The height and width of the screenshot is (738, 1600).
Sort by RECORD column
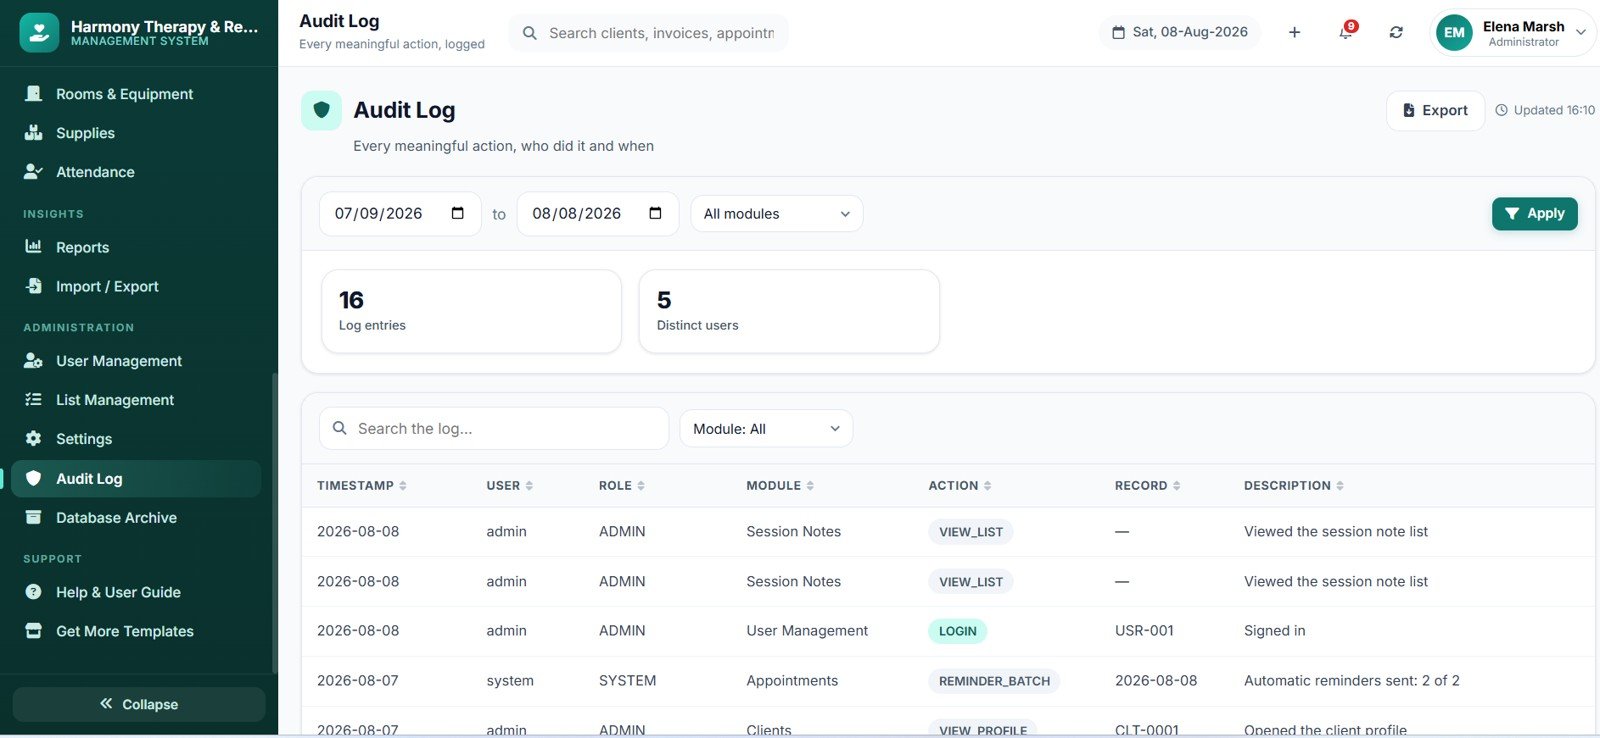pyautogui.click(x=1148, y=486)
